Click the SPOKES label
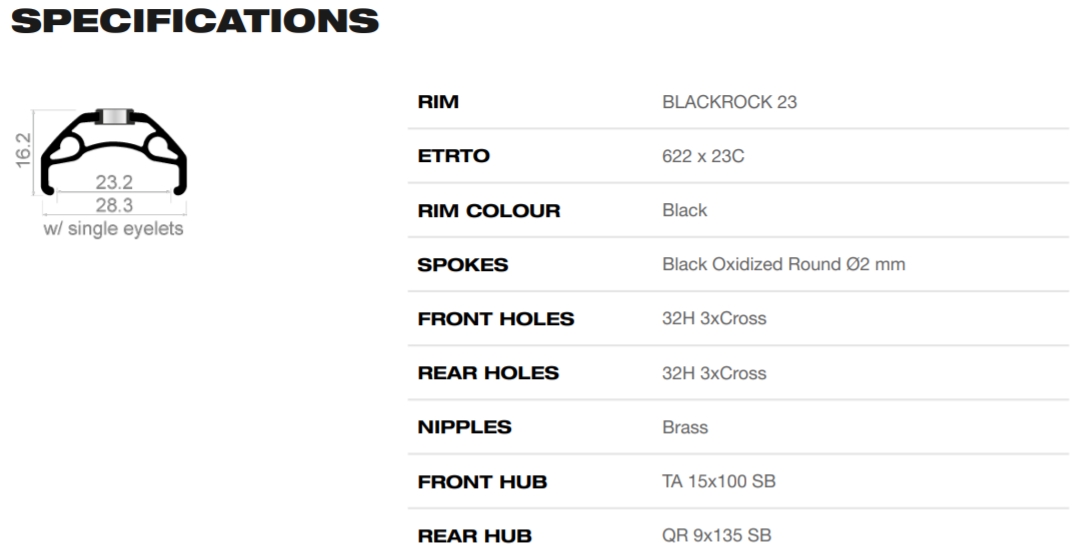The width and height of the screenshot is (1088, 554). pos(462,265)
